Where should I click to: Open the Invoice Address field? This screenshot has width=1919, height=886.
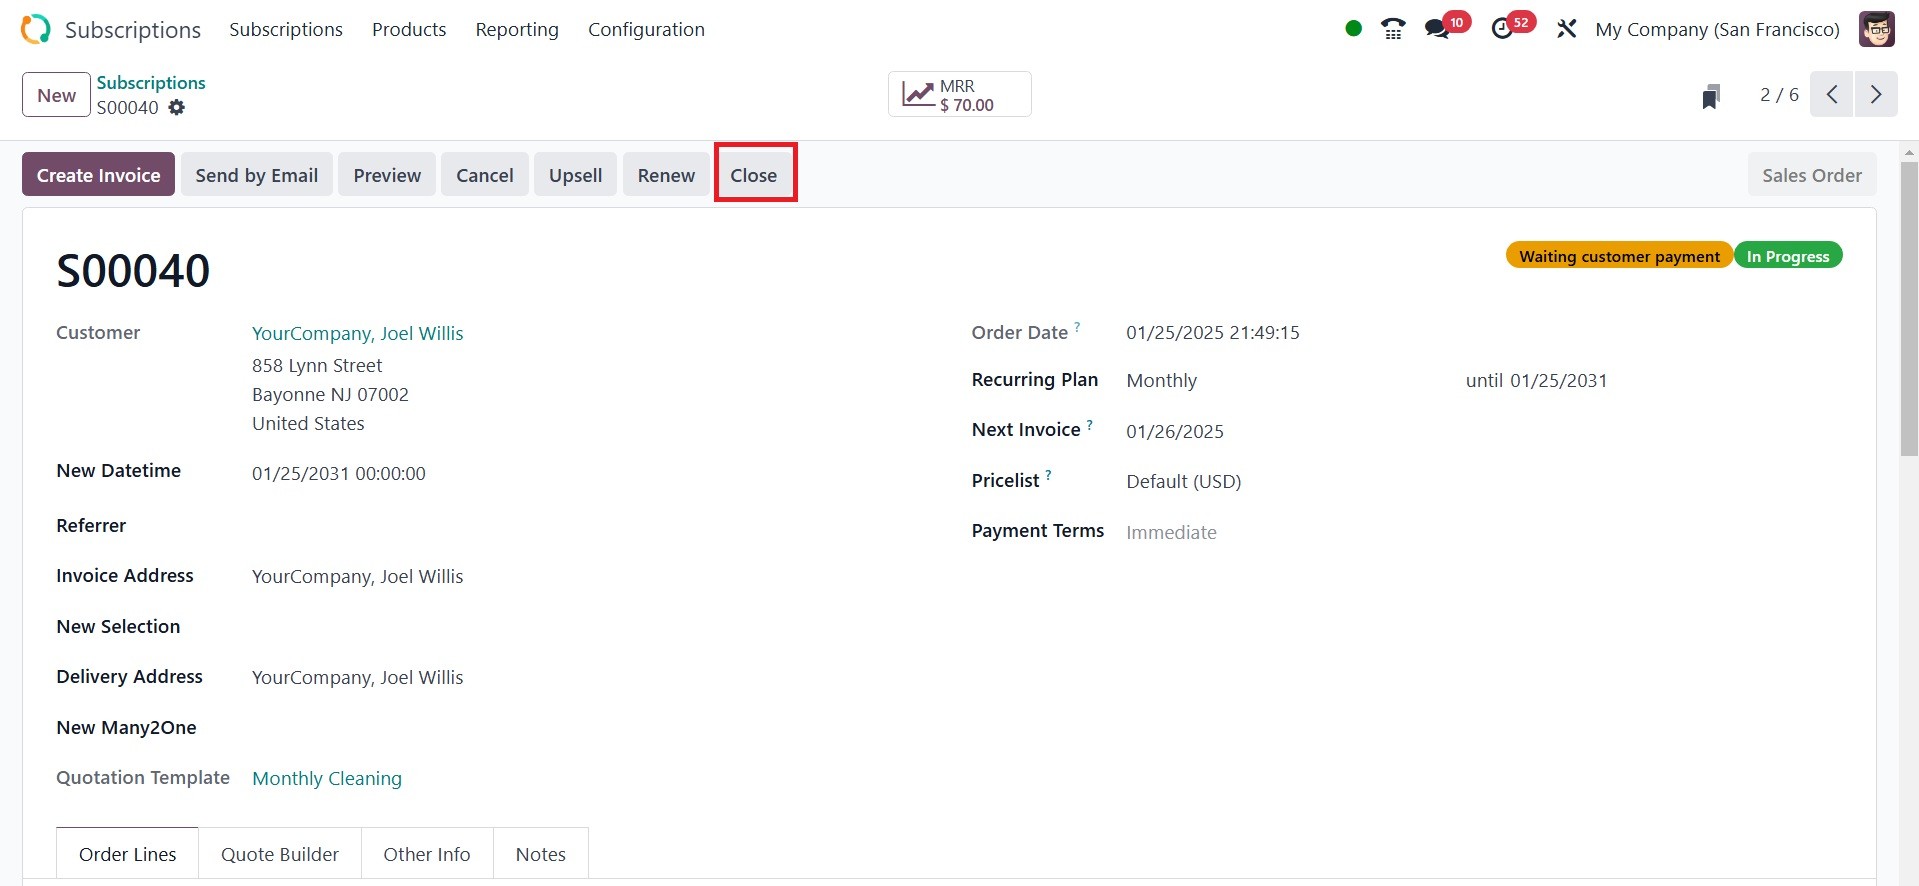[357, 576]
